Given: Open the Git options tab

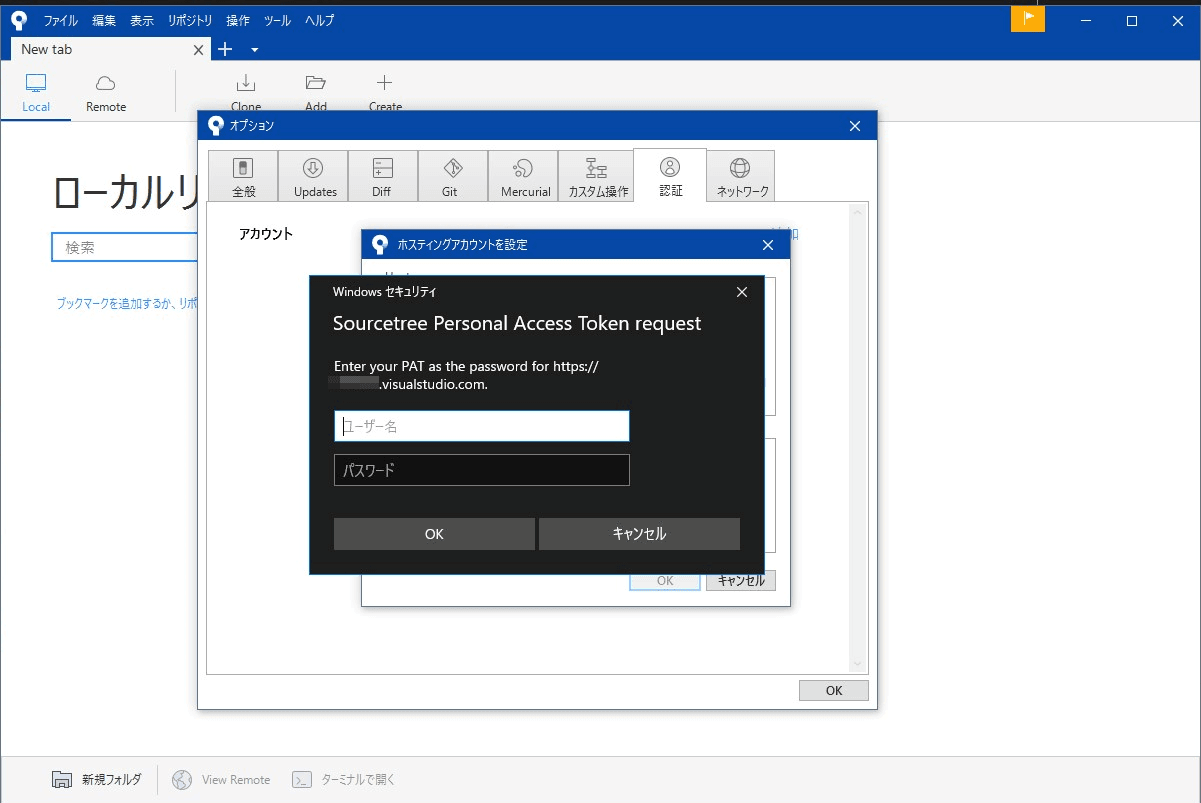Looking at the screenshot, I should [x=452, y=177].
